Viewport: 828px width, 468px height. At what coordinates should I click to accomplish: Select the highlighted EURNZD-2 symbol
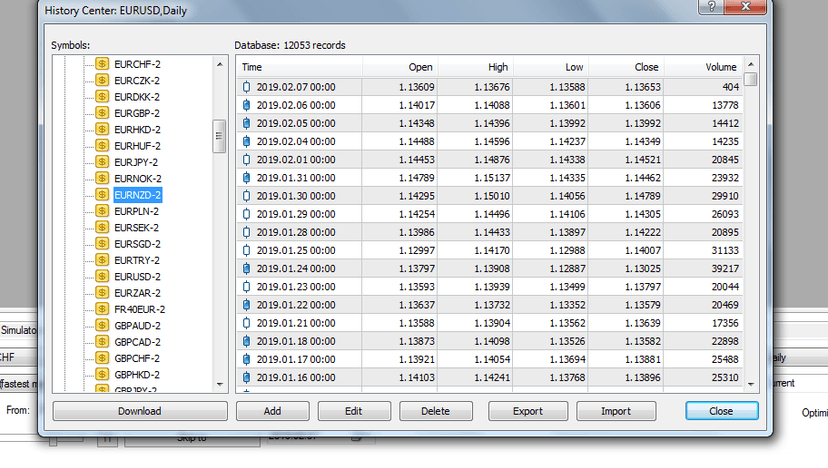137,195
